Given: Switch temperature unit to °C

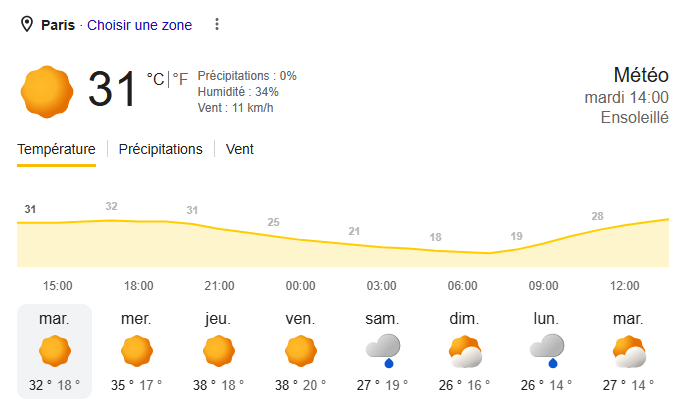Looking at the screenshot, I should tap(155, 79).
